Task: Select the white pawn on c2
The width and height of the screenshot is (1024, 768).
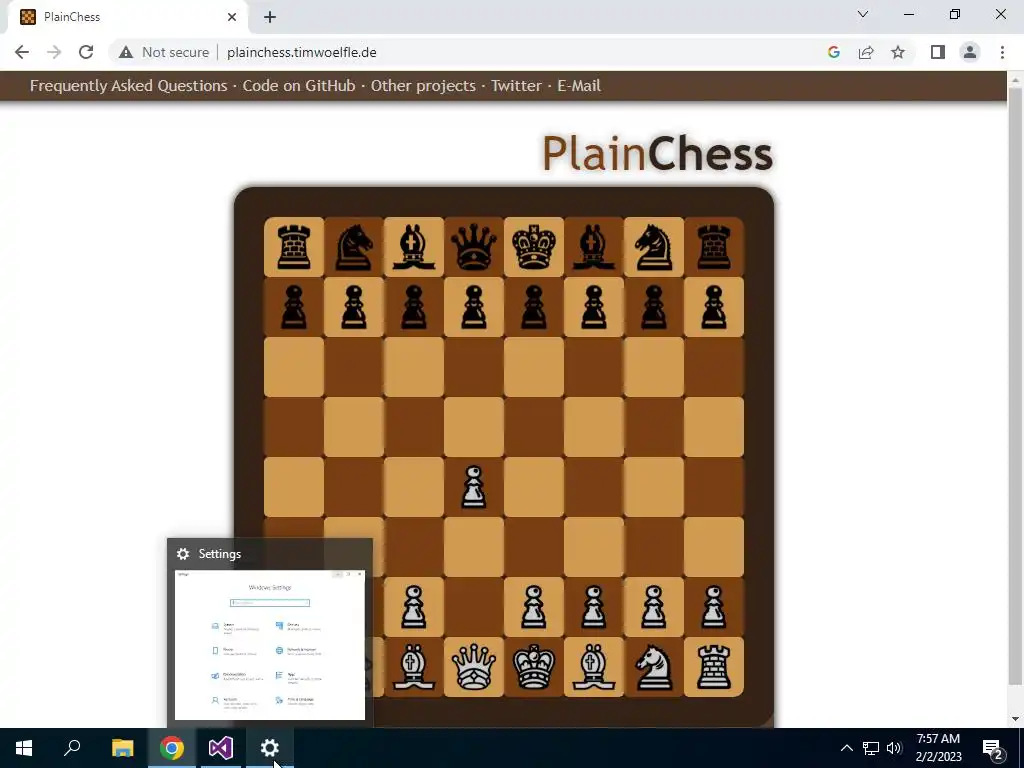Action: [x=414, y=607]
